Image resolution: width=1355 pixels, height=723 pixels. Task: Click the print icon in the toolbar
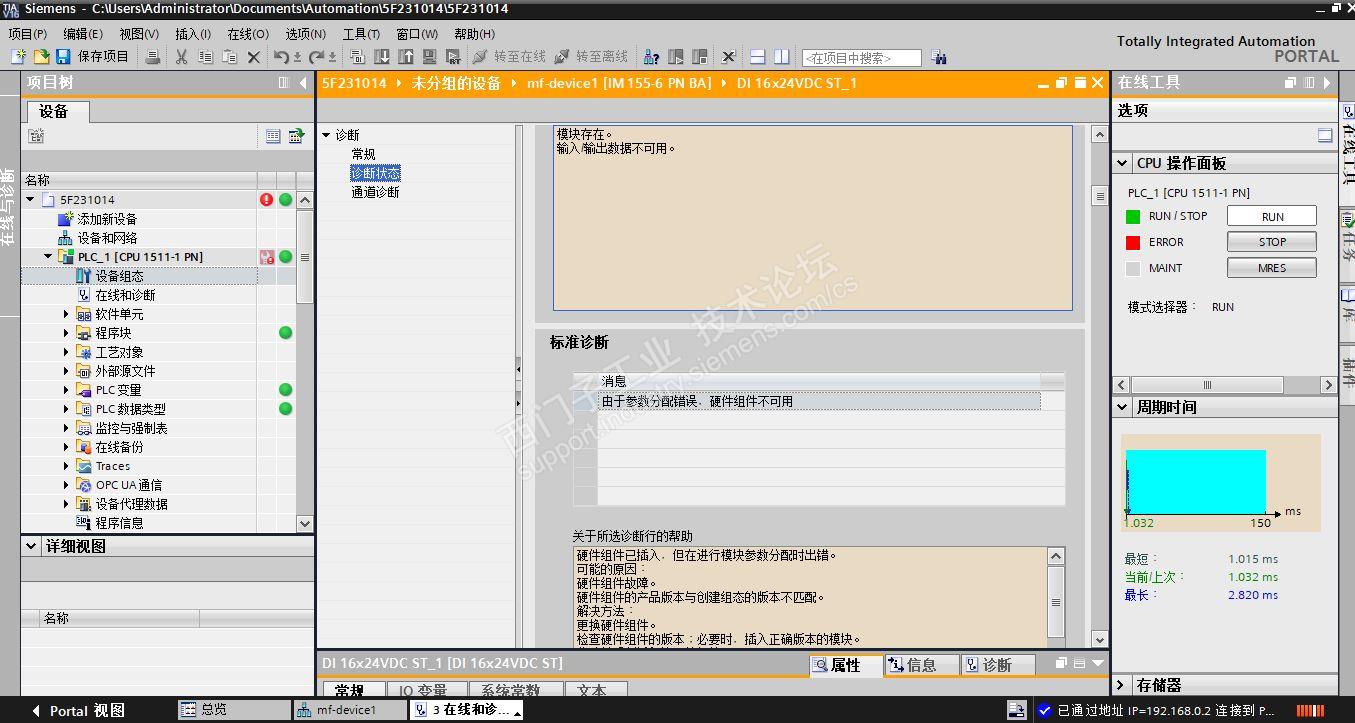click(152, 57)
